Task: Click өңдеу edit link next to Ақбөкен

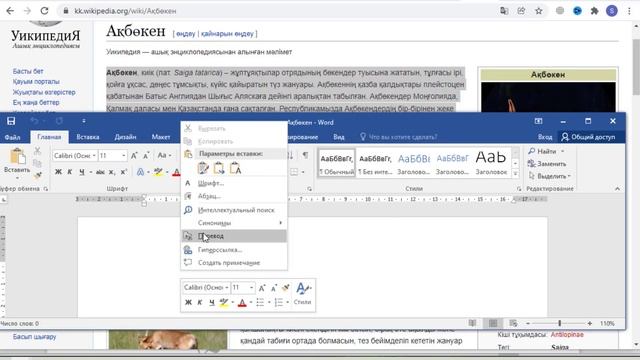Action: [x=186, y=34]
